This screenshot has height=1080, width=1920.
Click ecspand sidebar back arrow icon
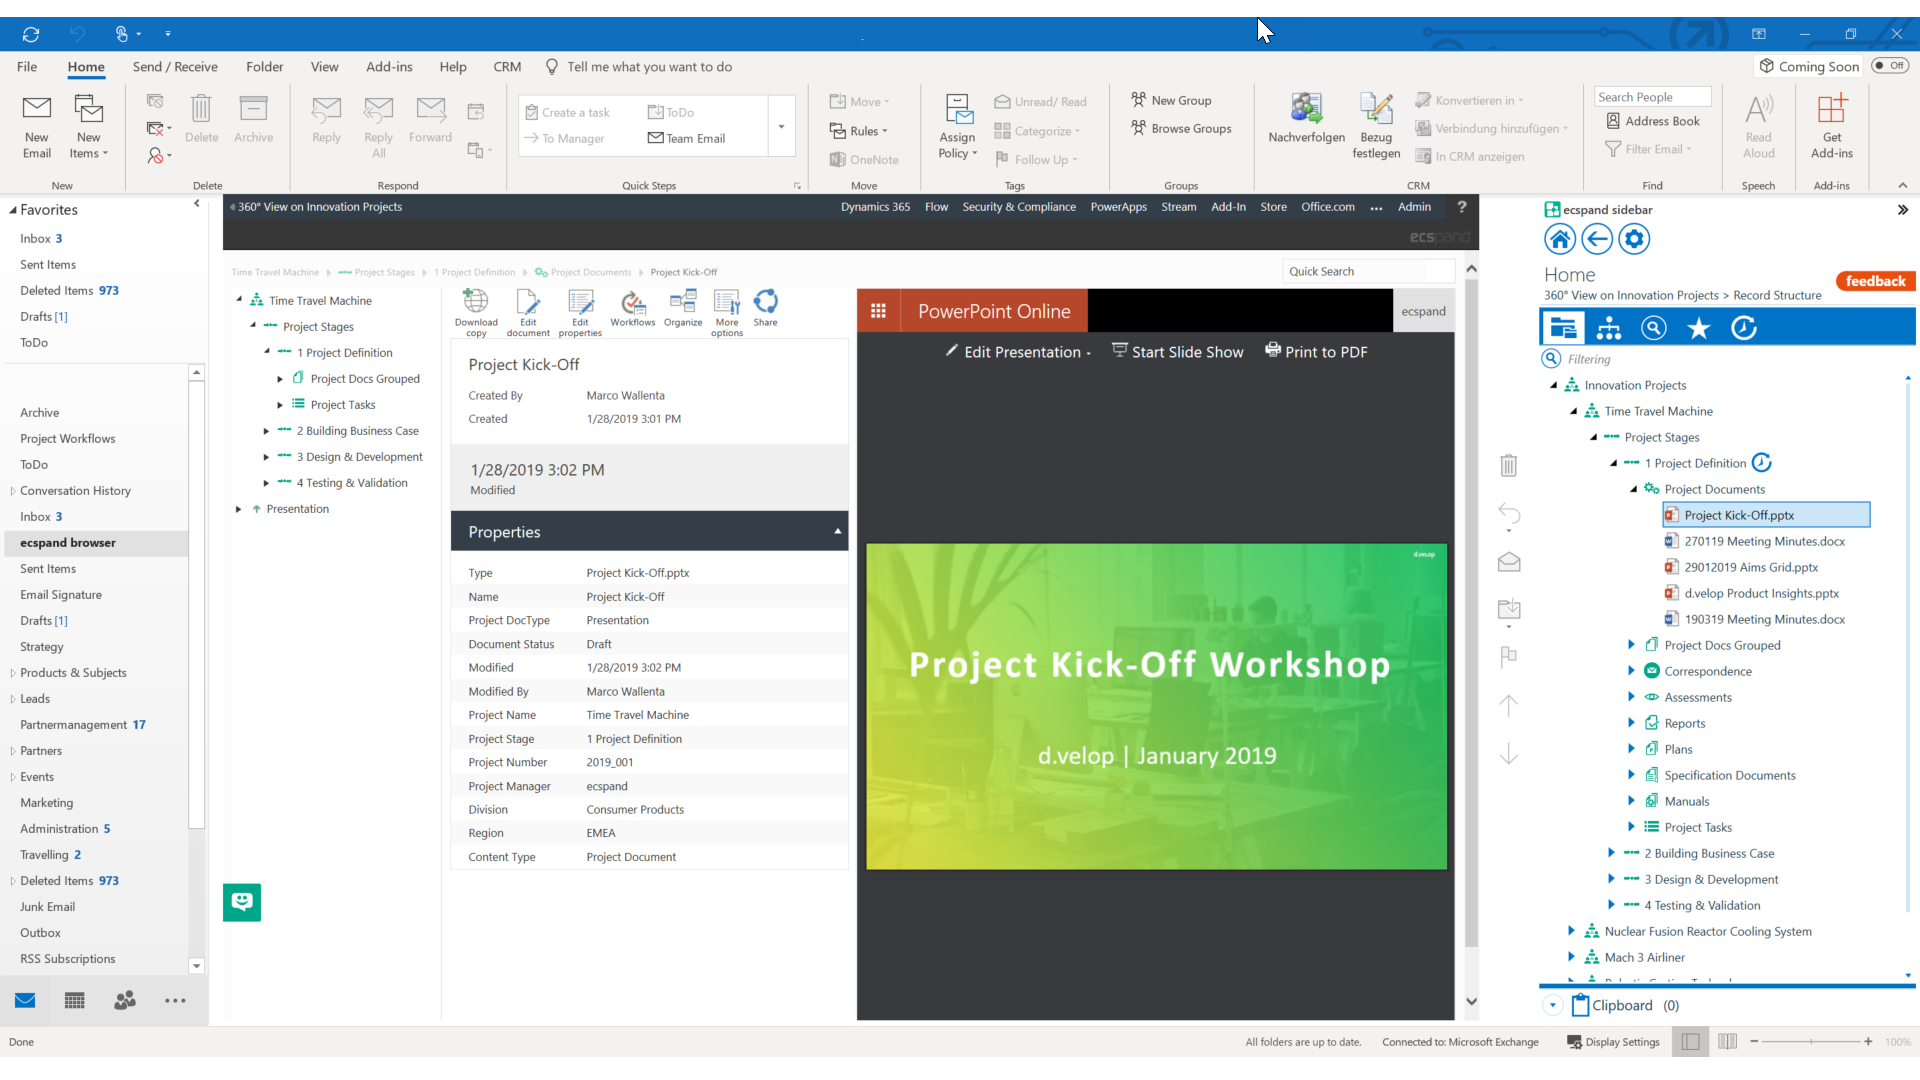coord(1597,240)
